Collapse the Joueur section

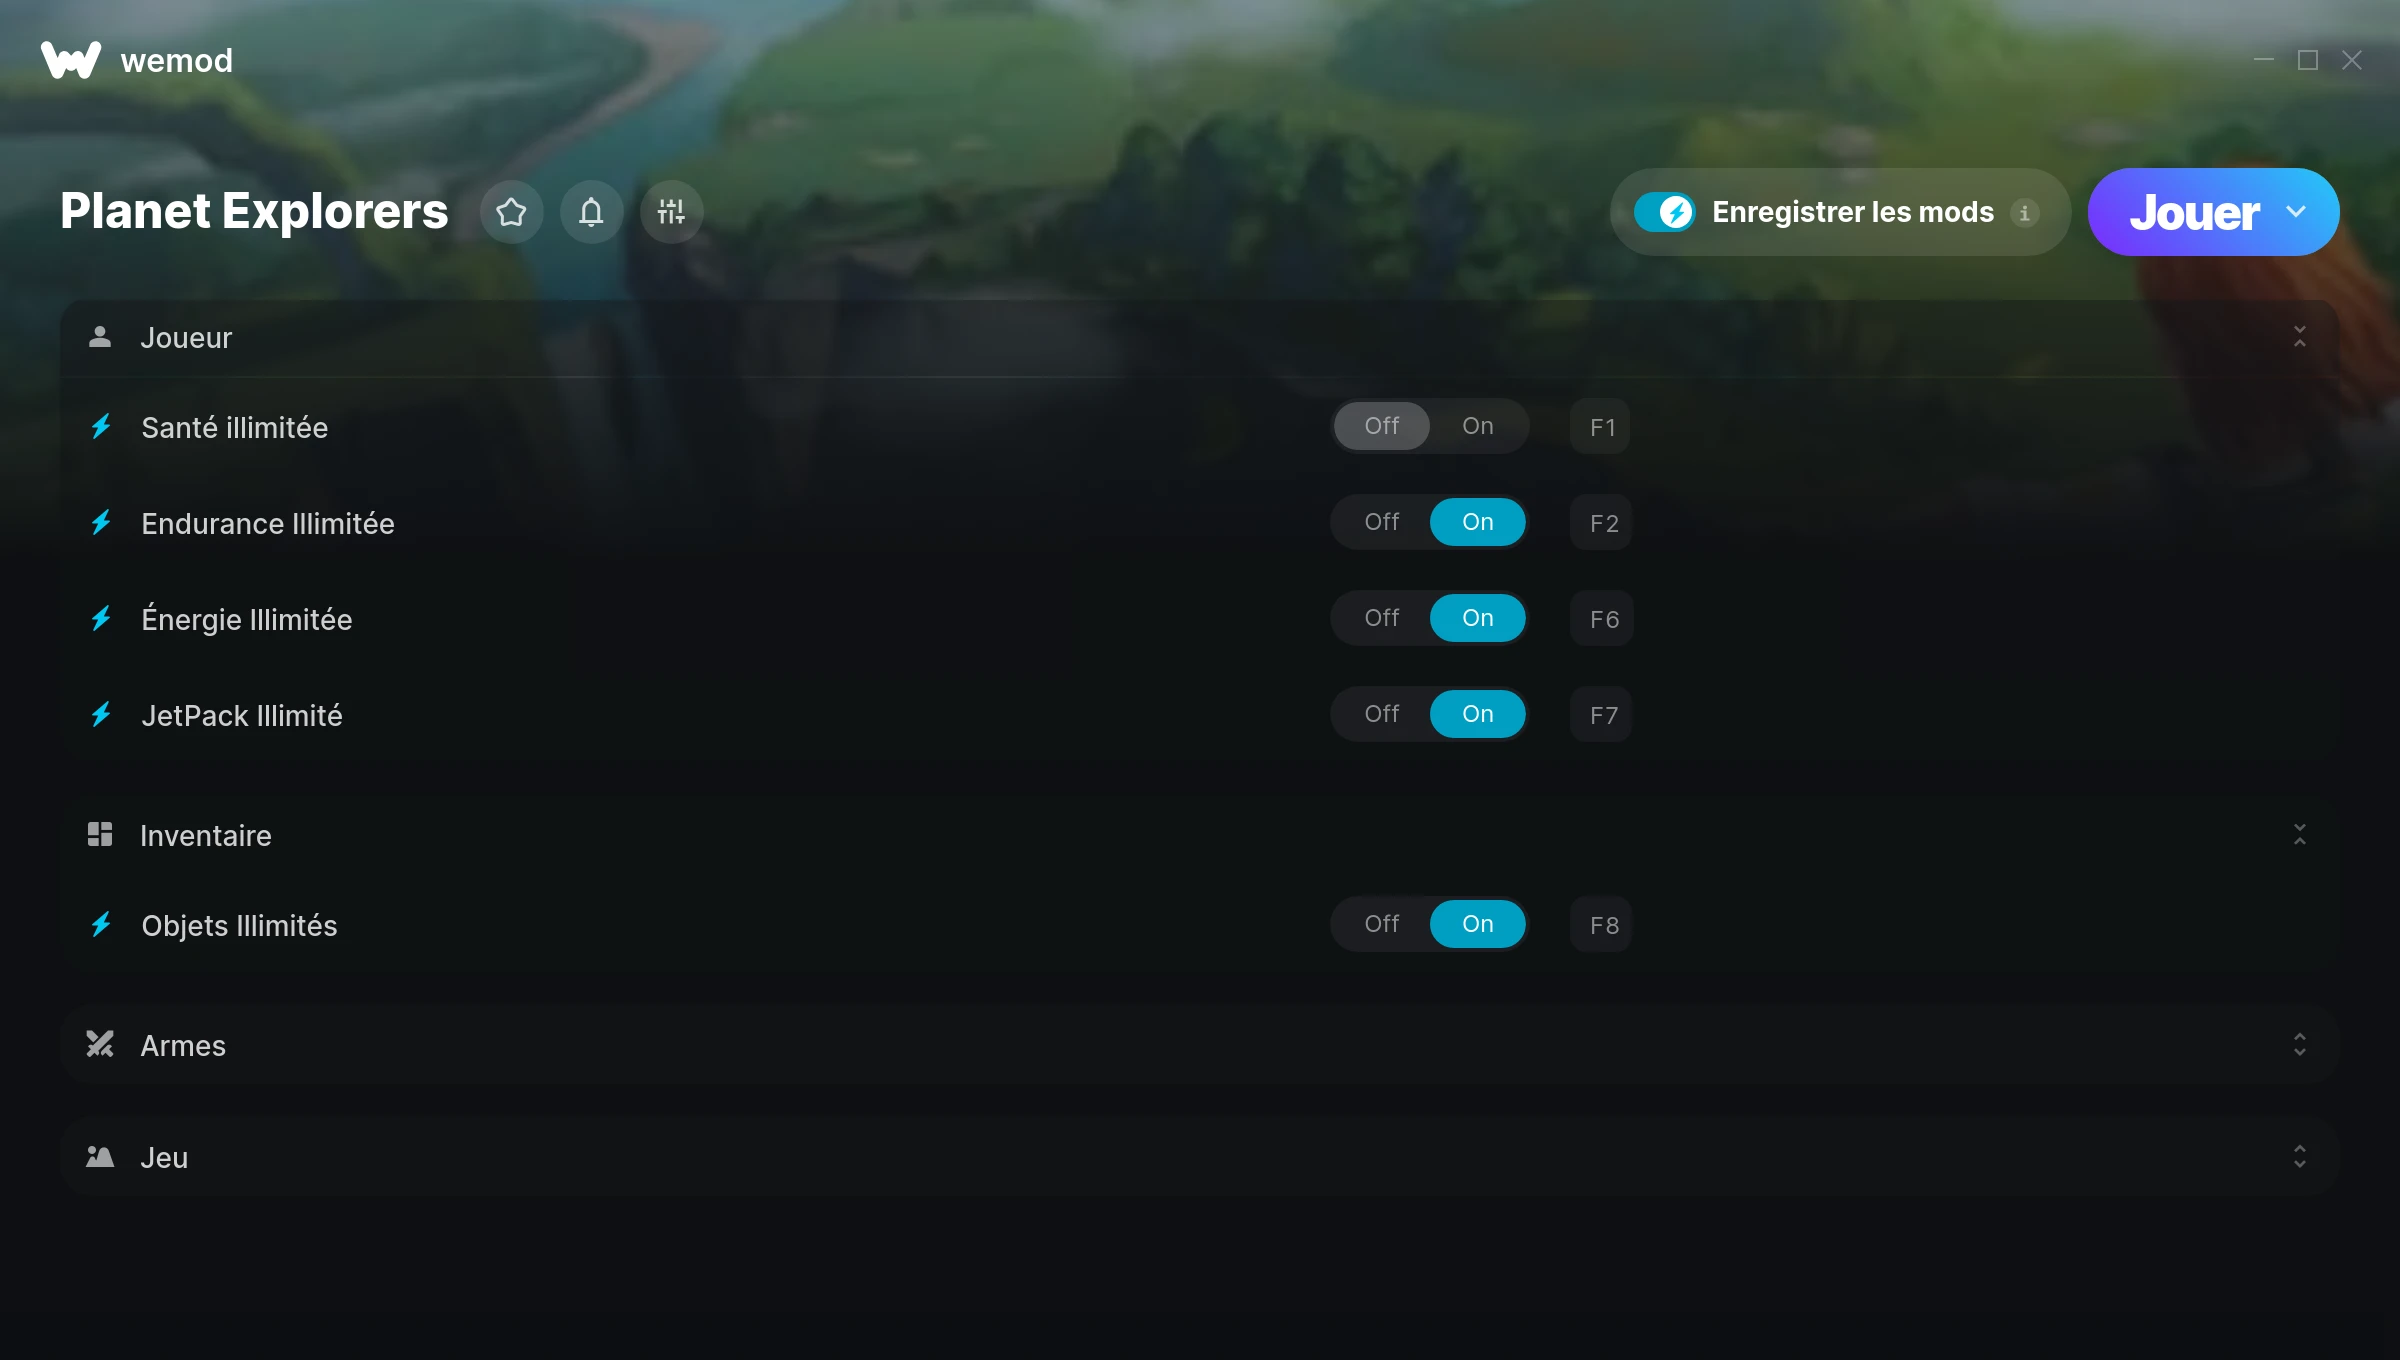pyautogui.click(x=2299, y=337)
